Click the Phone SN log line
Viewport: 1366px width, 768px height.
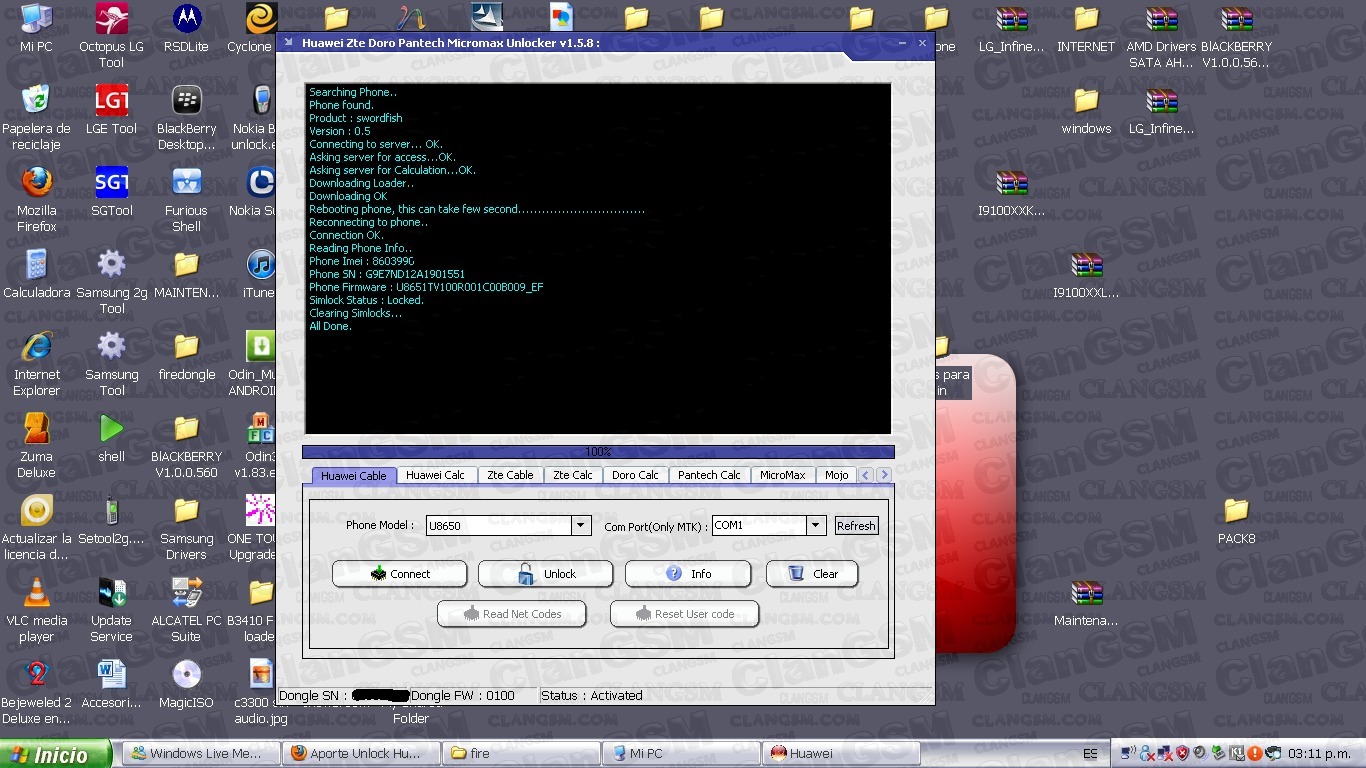click(x=387, y=274)
